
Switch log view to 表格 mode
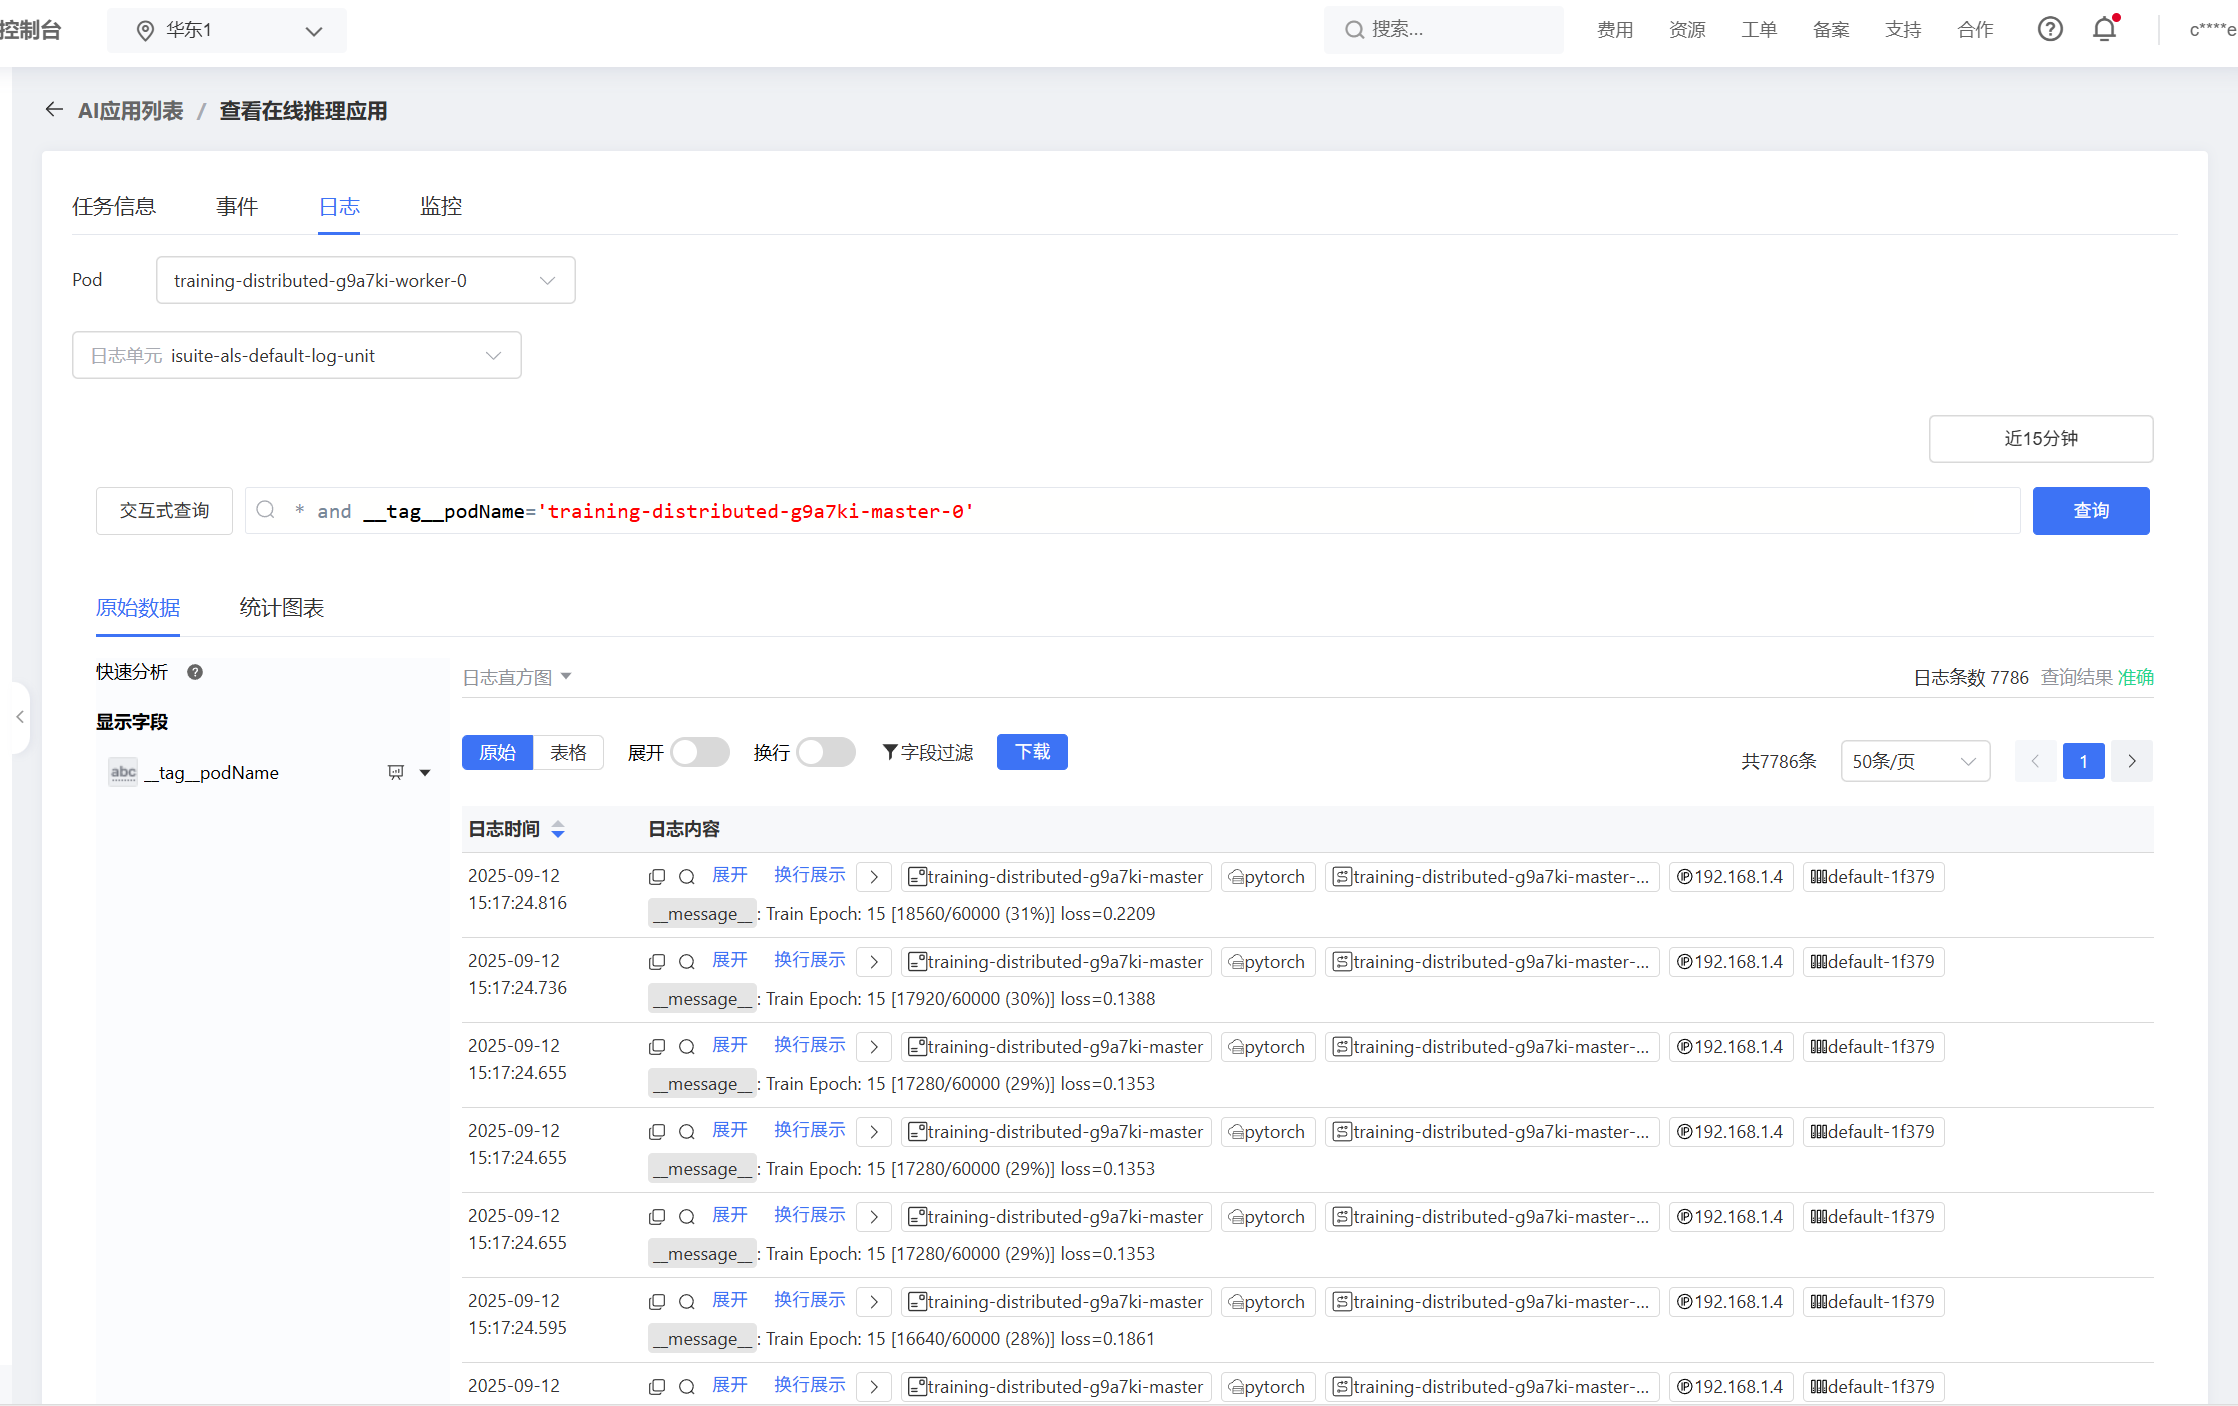click(568, 752)
